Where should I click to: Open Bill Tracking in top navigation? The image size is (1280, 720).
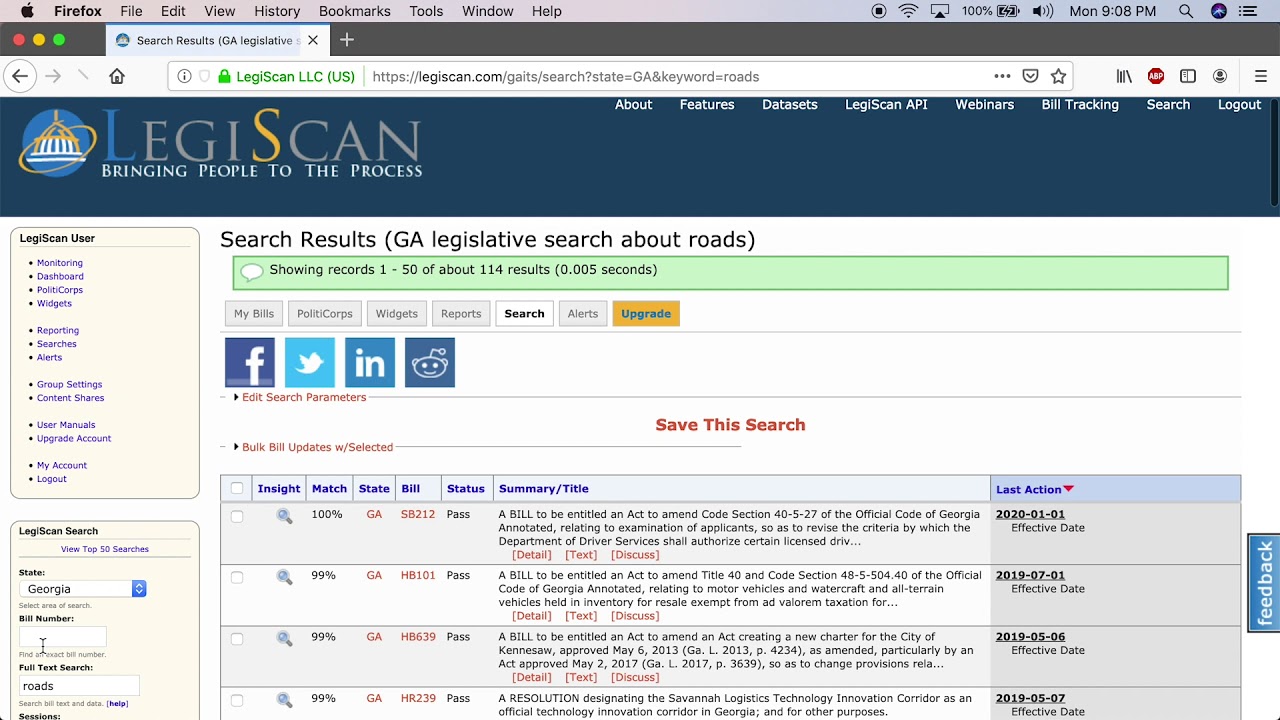pyautogui.click(x=1080, y=104)
